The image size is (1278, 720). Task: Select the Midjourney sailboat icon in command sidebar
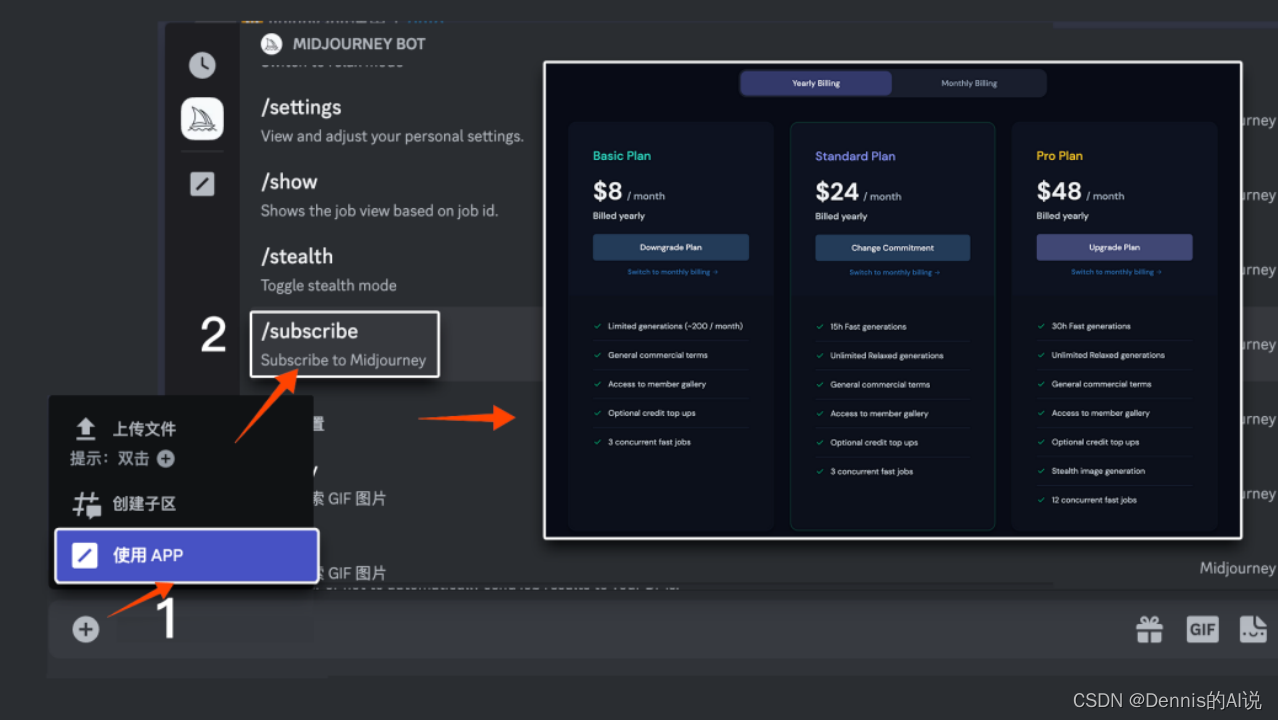(202, 119)
